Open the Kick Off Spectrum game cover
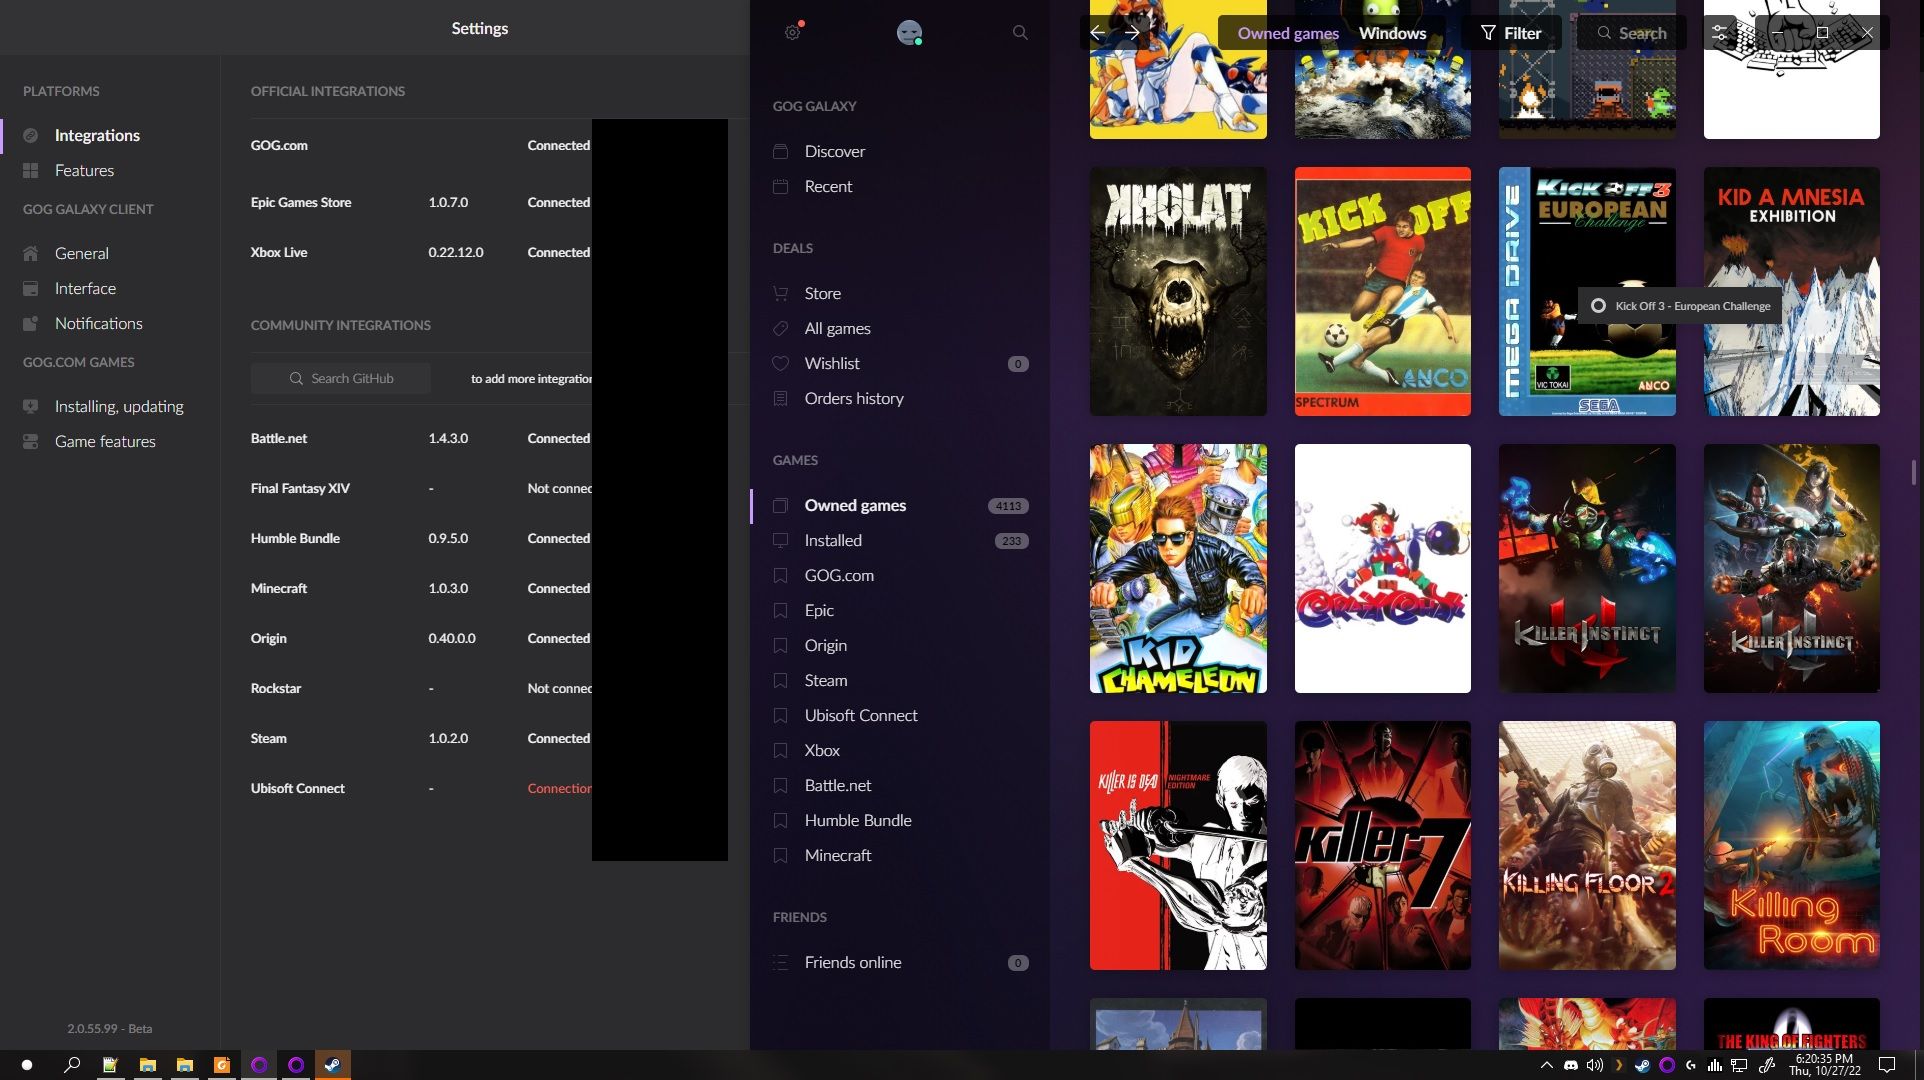 pos(1383,291)
